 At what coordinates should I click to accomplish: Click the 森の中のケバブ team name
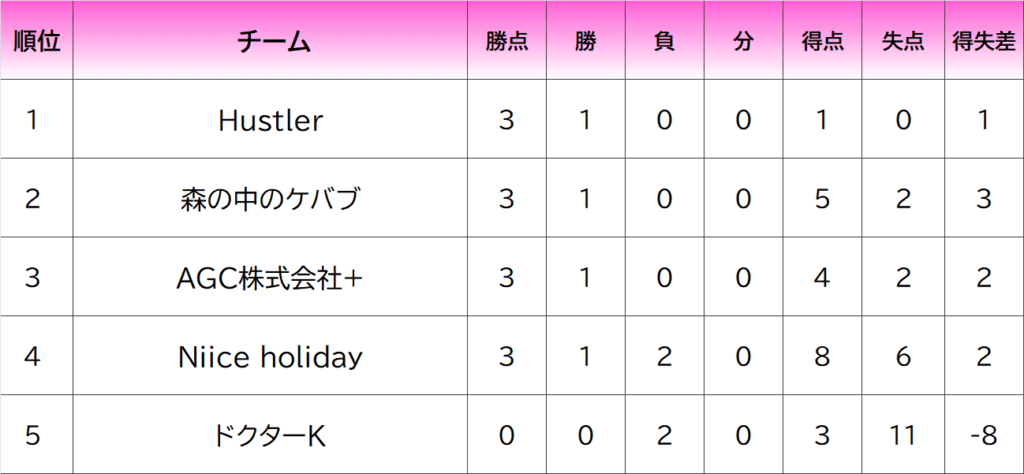point(271,199)
